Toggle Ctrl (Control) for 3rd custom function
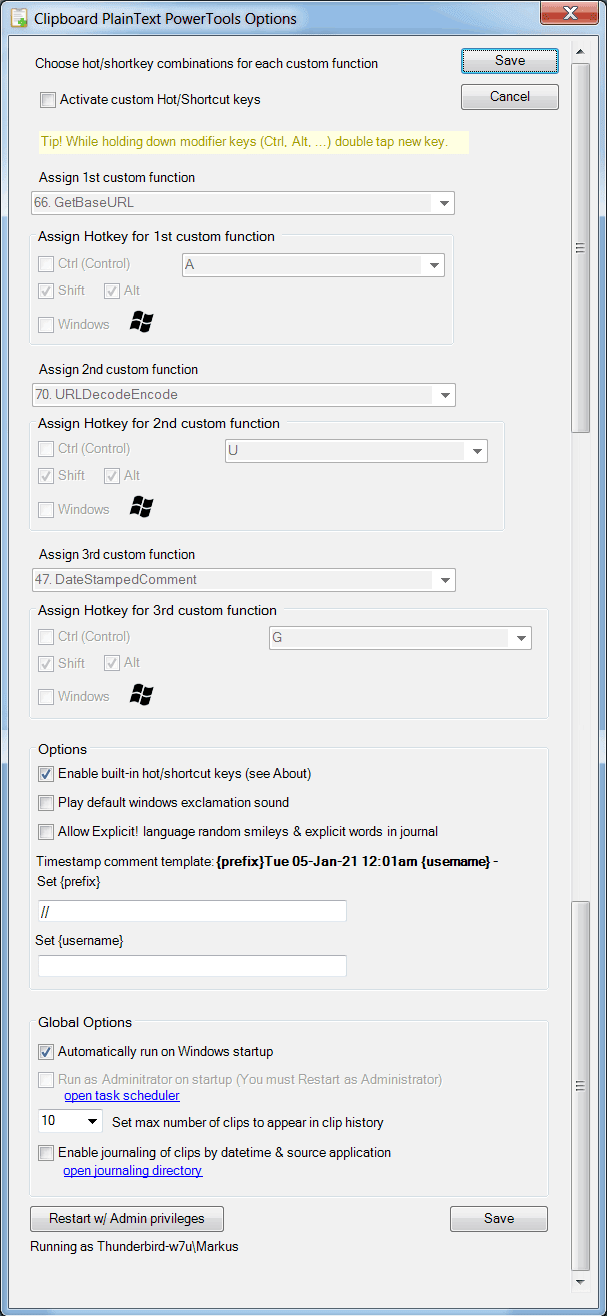 46,636
